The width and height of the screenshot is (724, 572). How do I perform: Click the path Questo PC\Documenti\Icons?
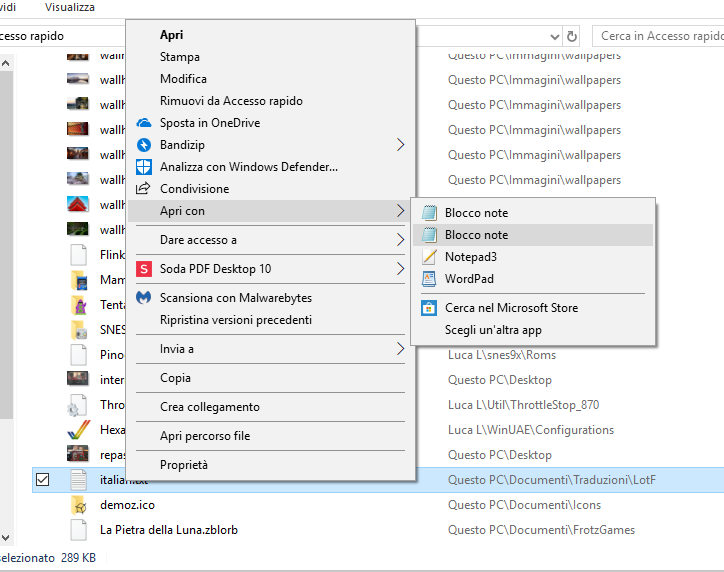click(525, 505)
